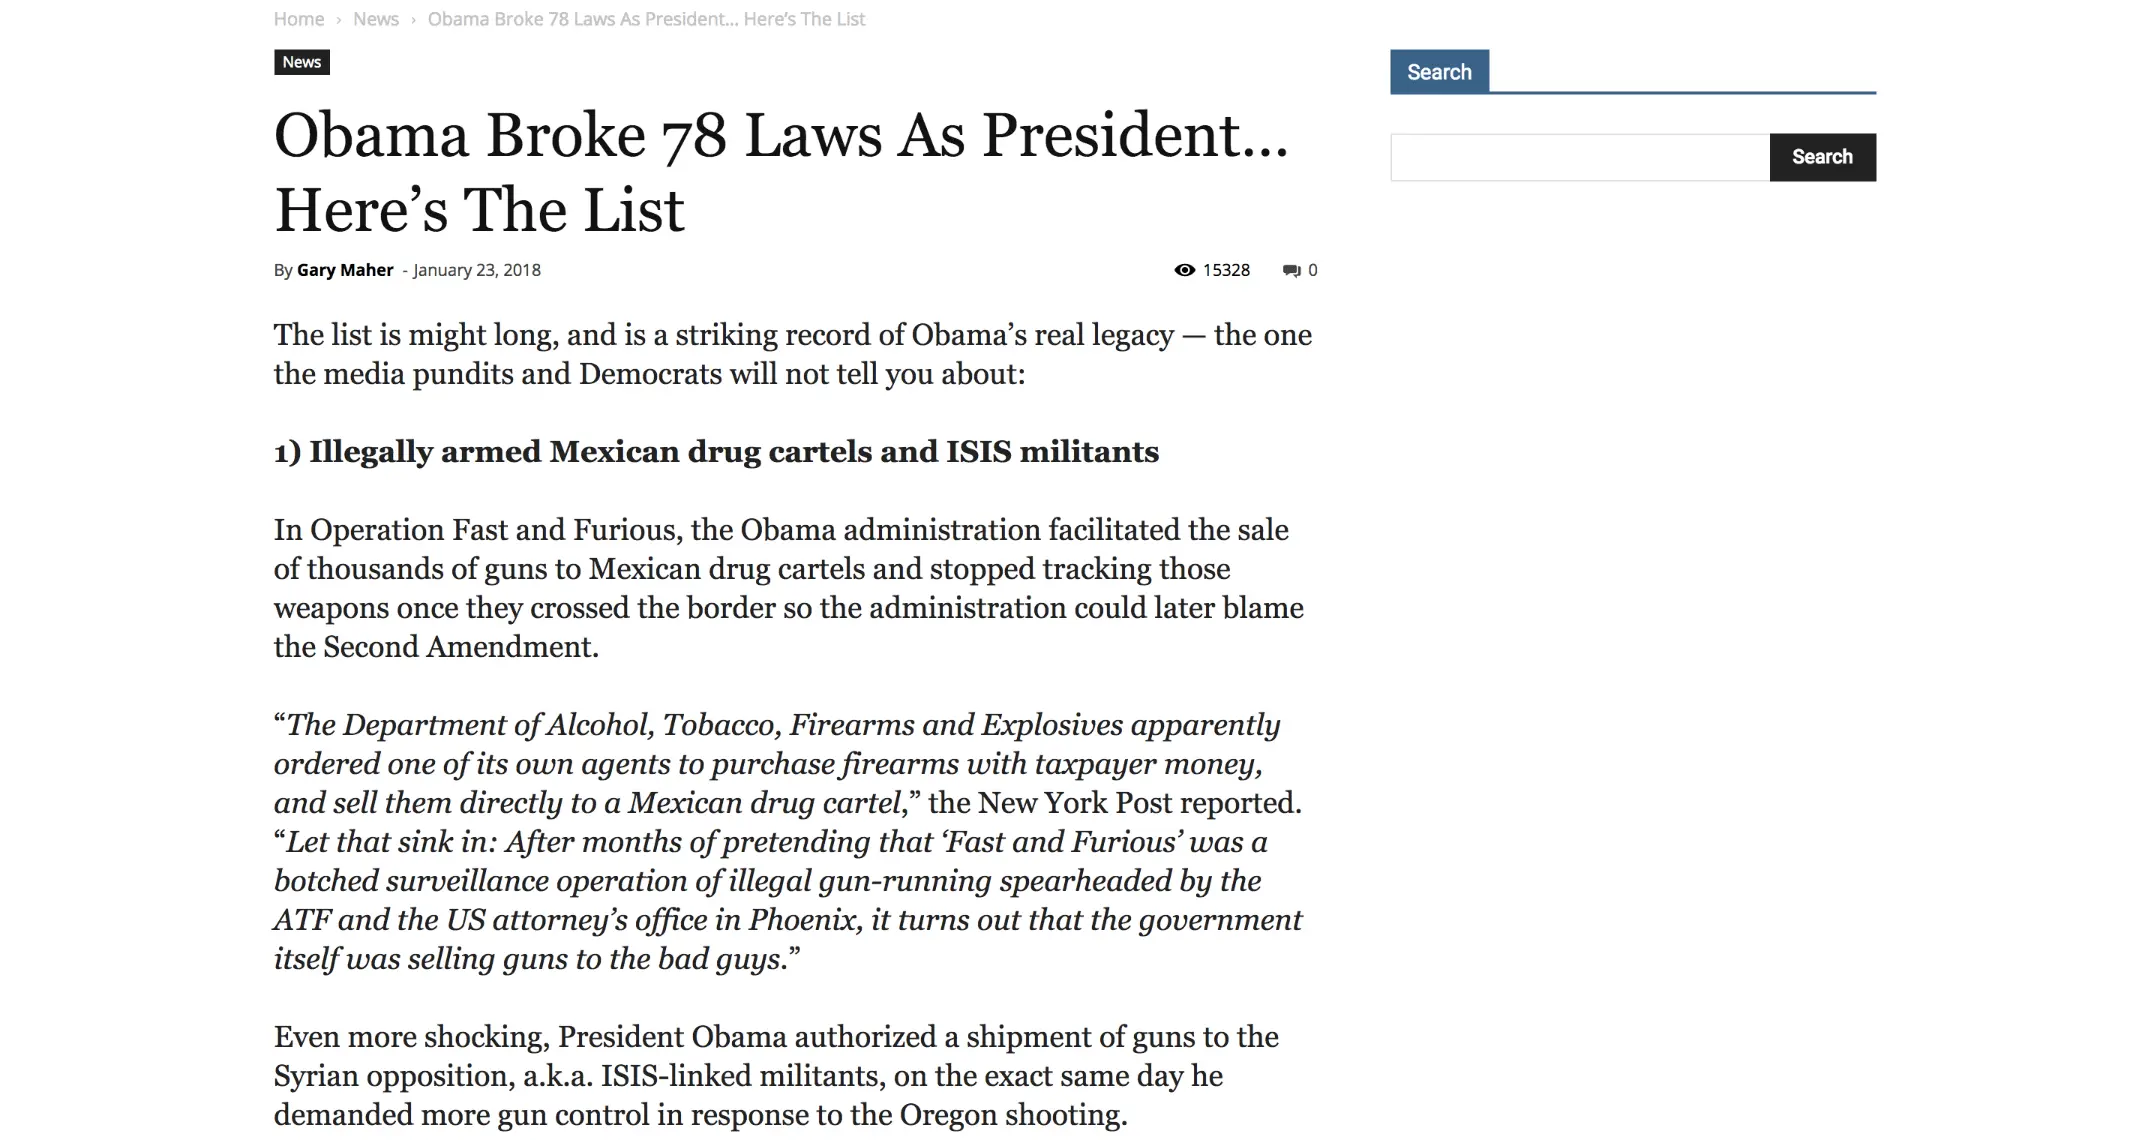Click the italic New York Post quote
The image size is (2149, 1147).
788,841
